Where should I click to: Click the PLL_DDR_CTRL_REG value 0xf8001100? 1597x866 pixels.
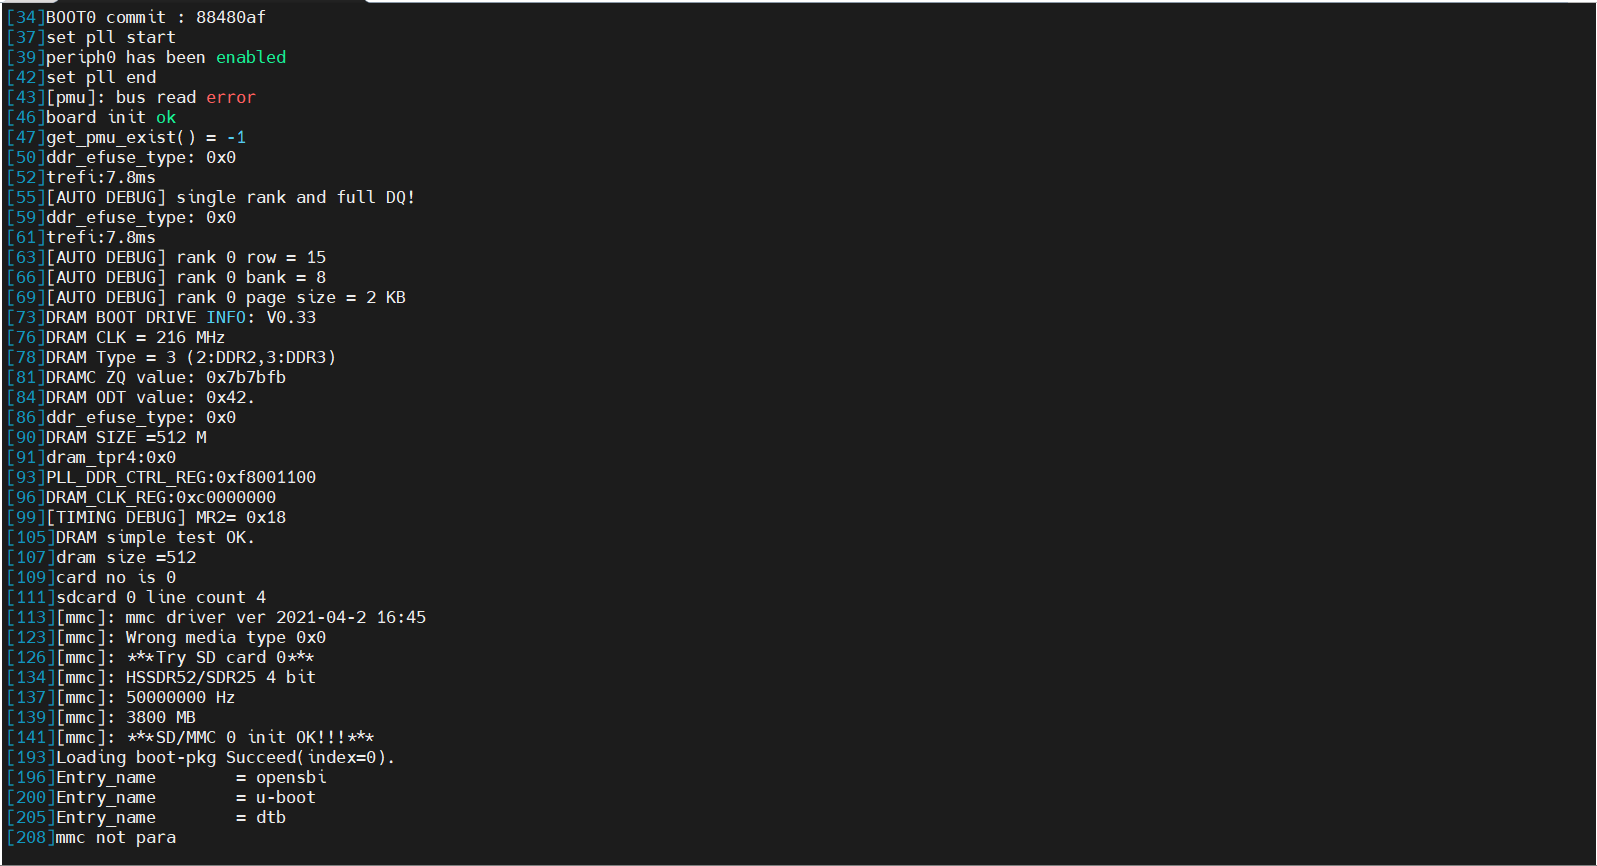click(x=266, y=477)
